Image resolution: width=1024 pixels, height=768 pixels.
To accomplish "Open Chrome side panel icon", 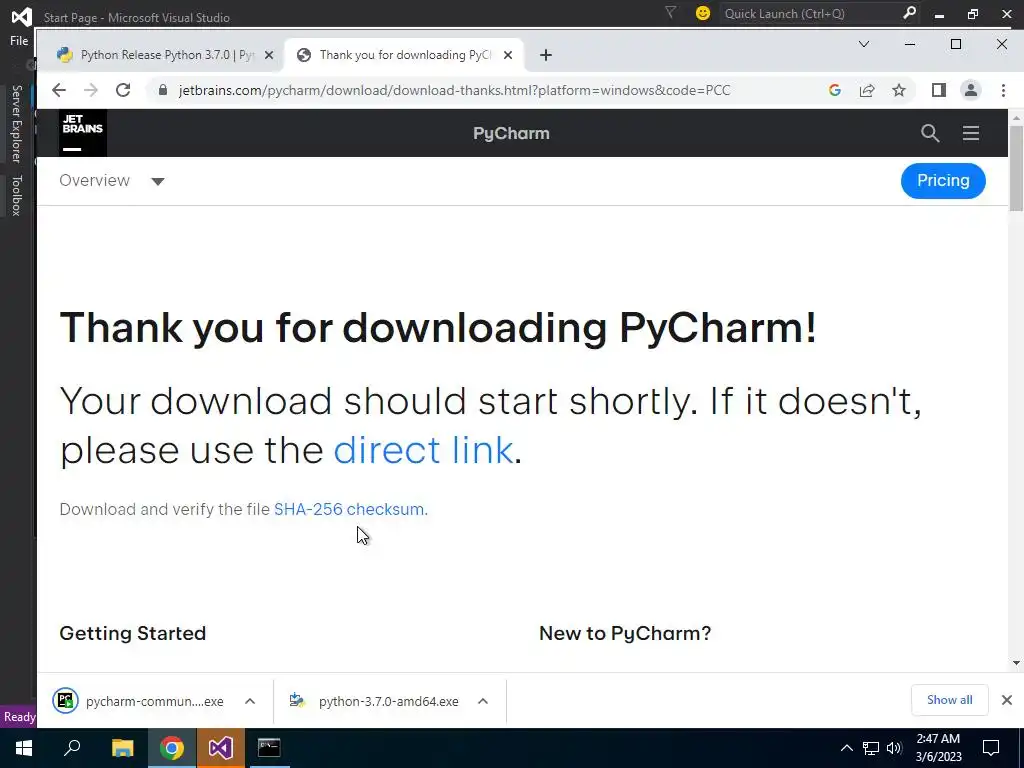I will coord(938,90).
